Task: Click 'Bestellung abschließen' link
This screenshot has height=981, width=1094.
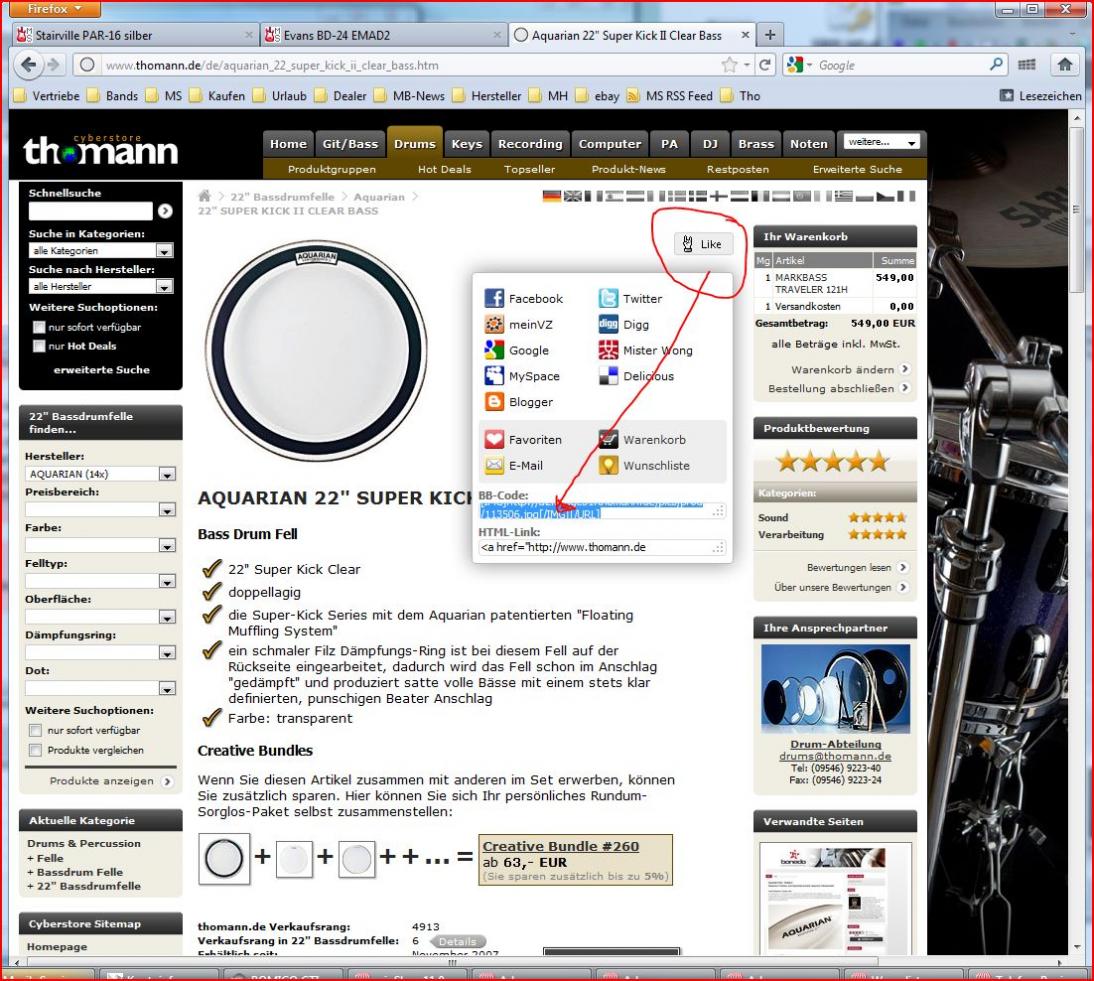Action: (839, 388)
